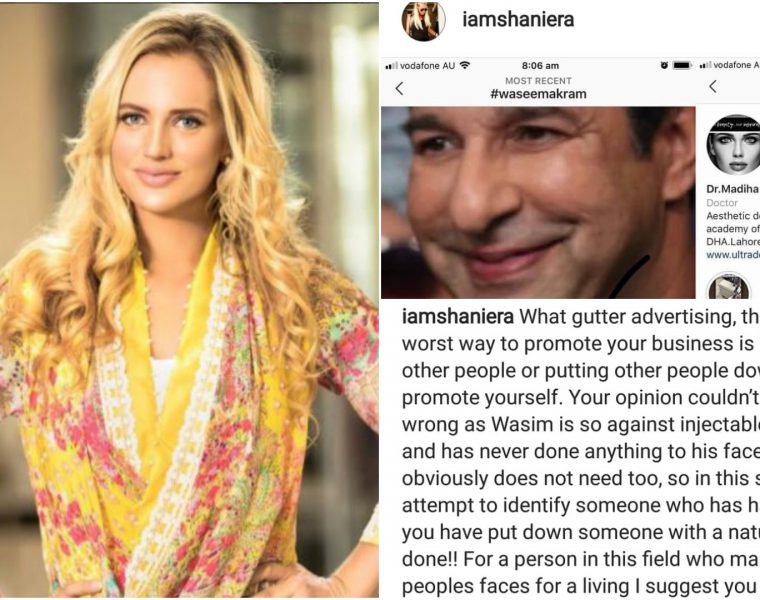This screenshot has height=600, width=760.
Task: Tap the 8:06 am clock
Action: tap(540, 65)
